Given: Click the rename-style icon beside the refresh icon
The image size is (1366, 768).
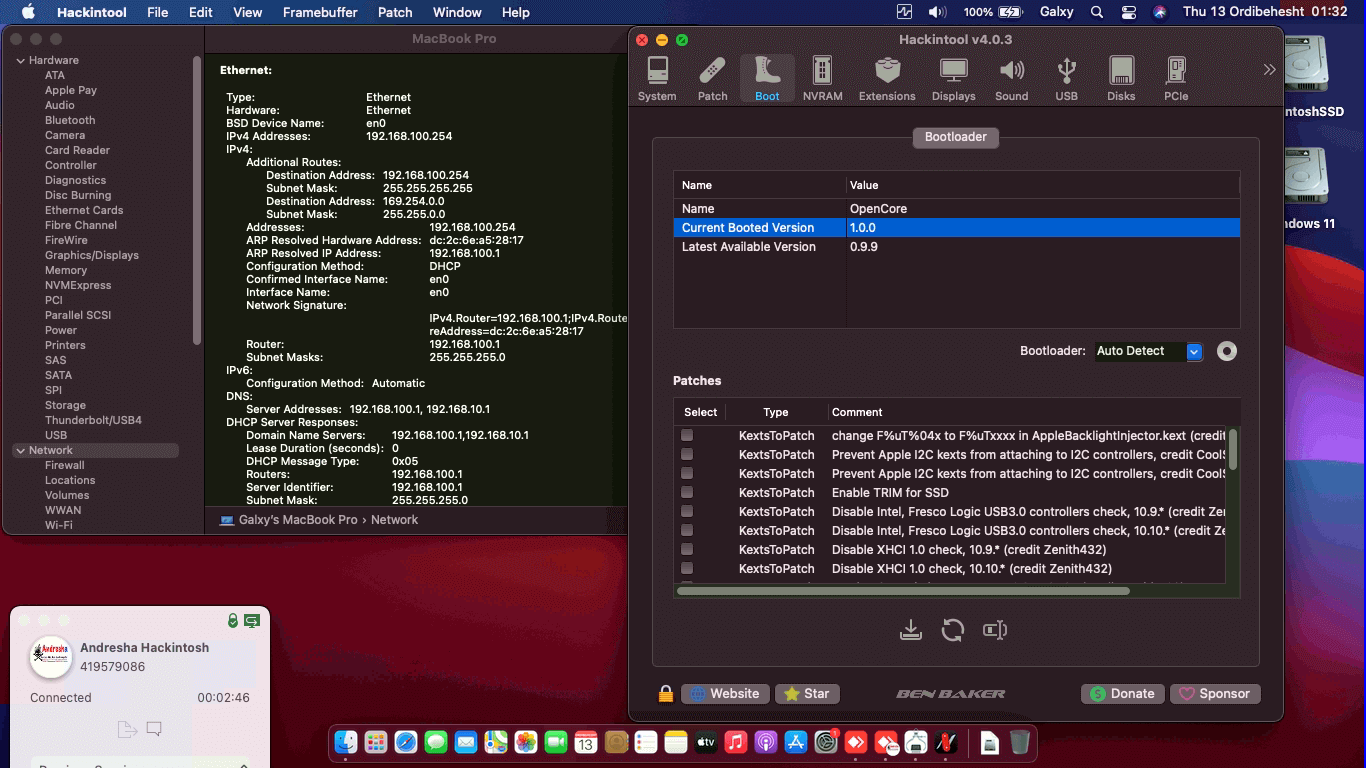Looking at the screenshot, I should (x=994, y=630).
